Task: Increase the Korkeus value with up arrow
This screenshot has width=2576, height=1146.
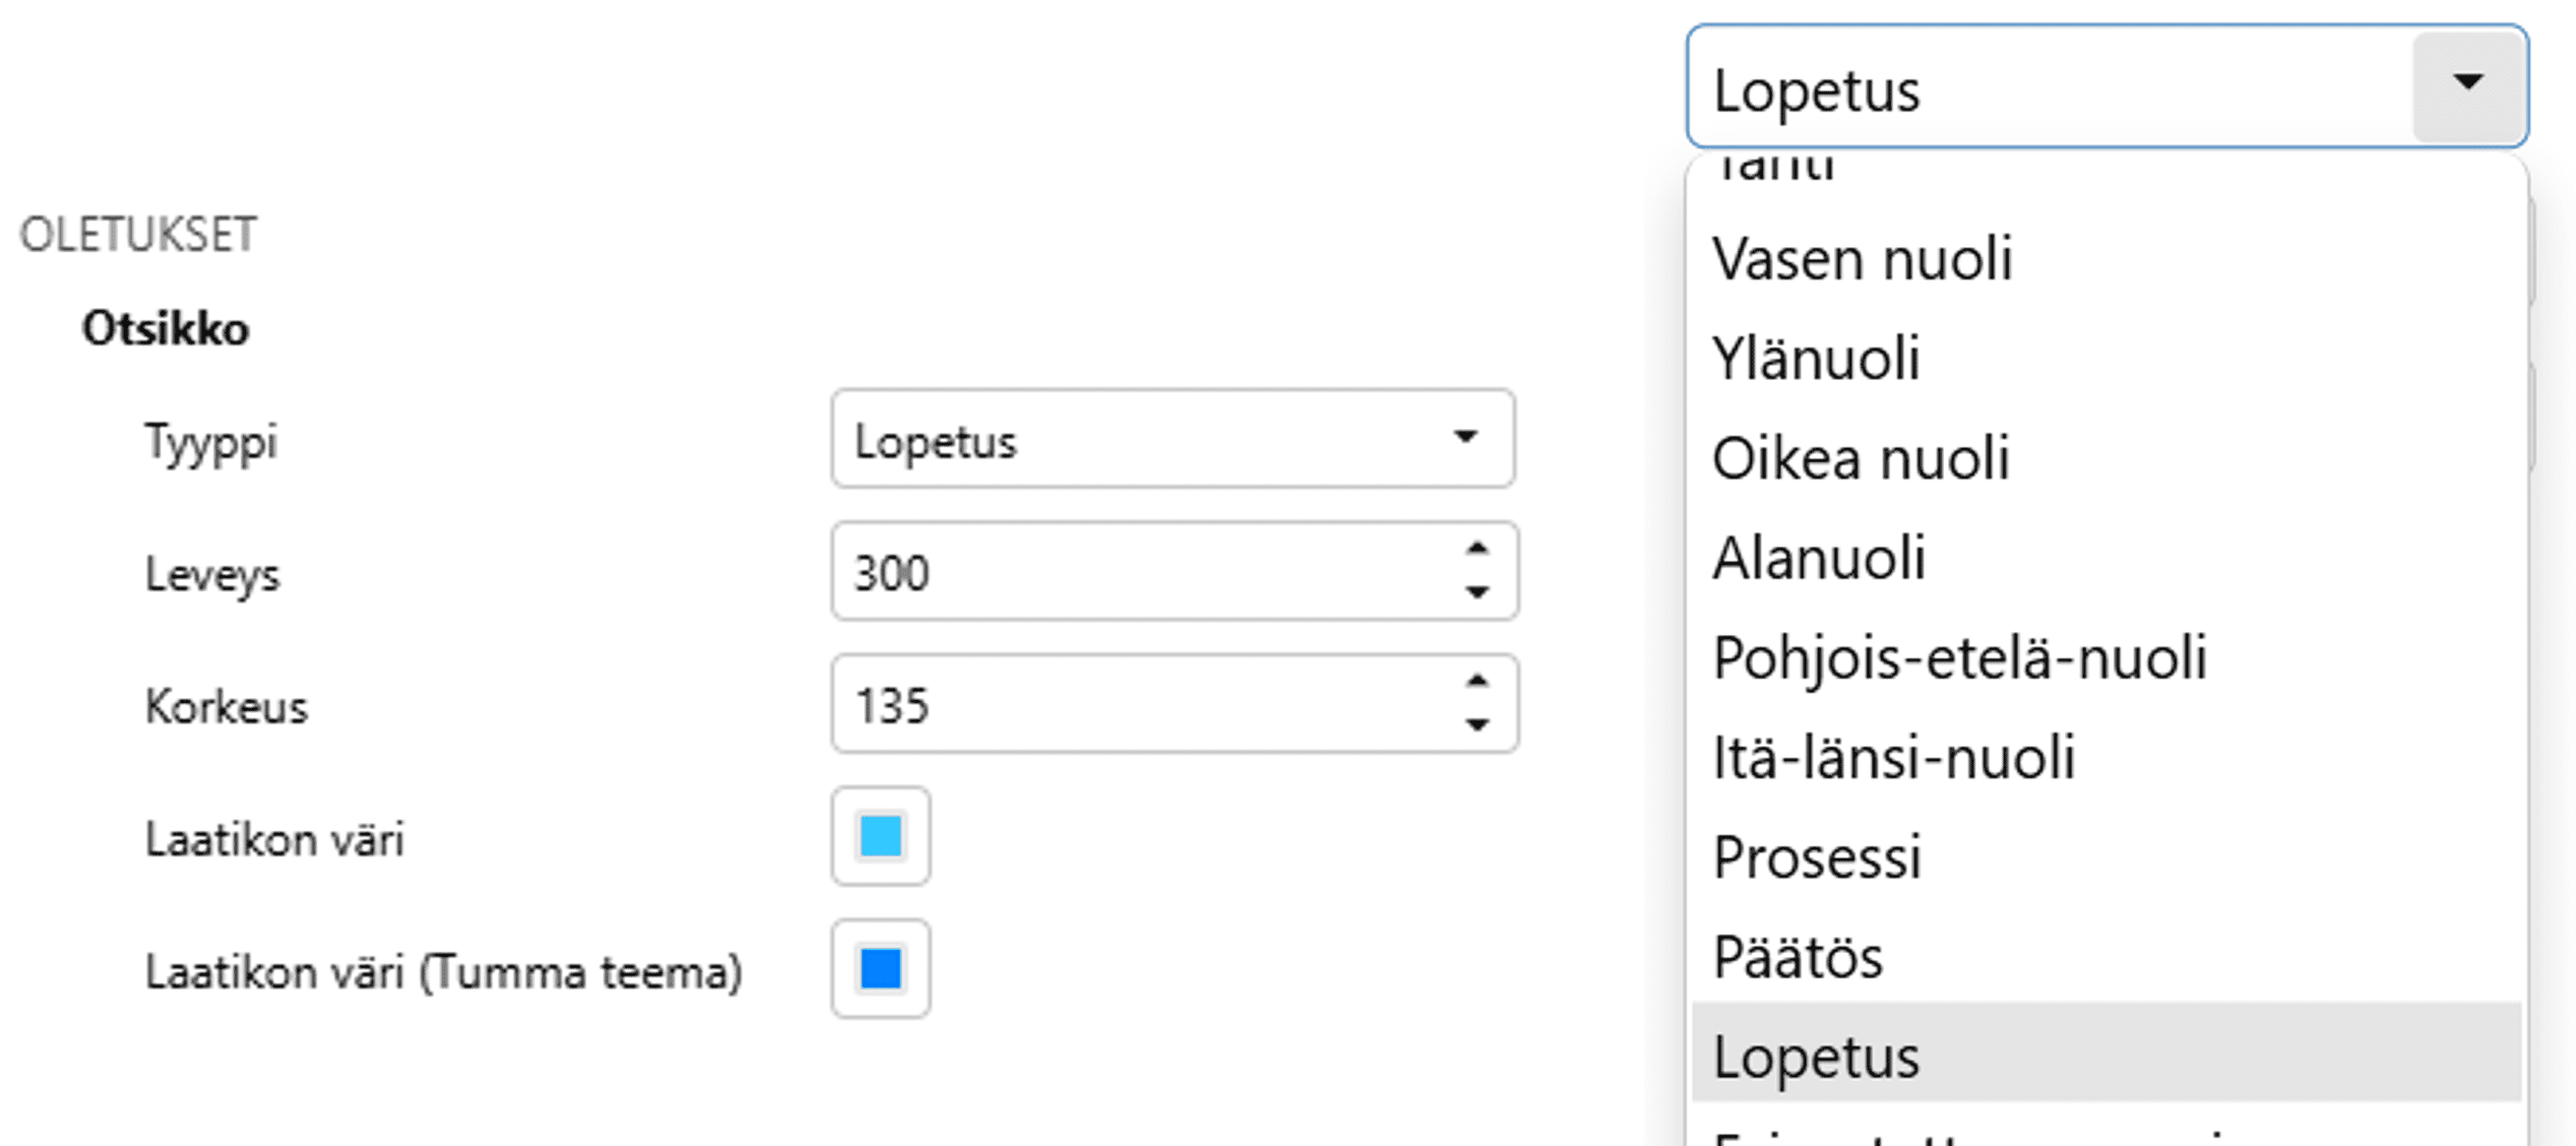Action: (x=1477, y=682)
